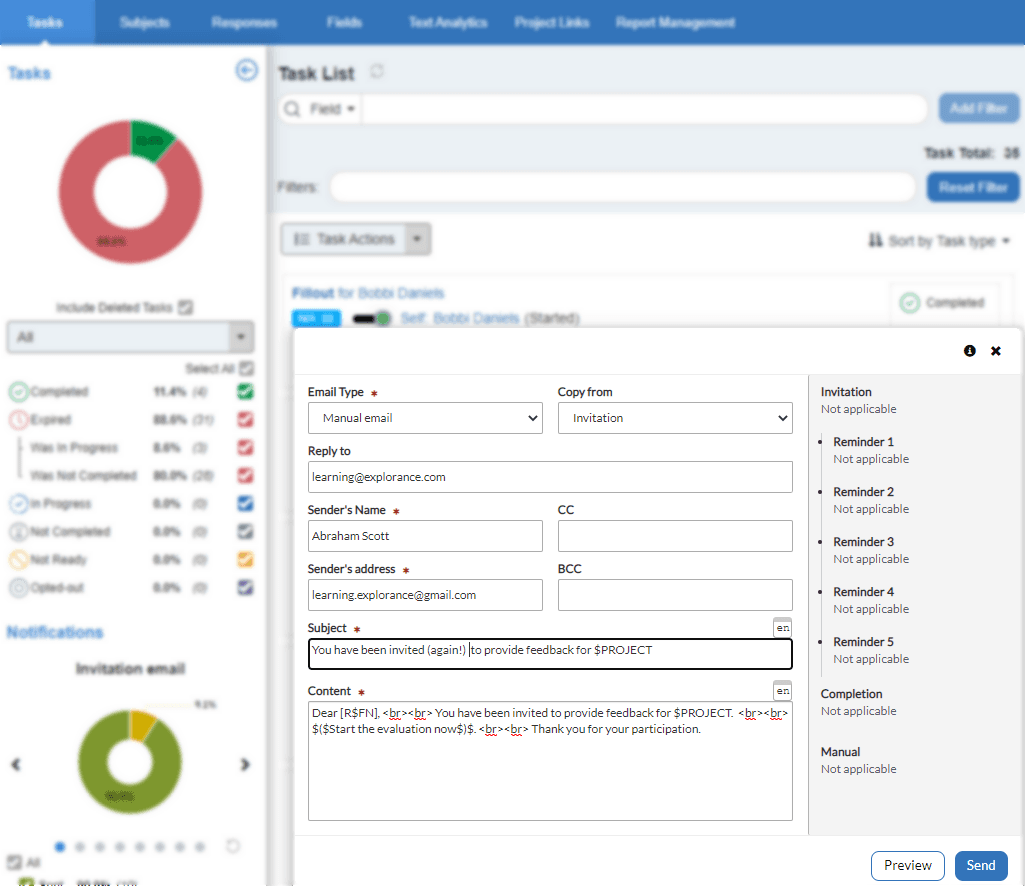Click the Content text area
Viewport: 1025px width, 886px height.
[x=550, y=761]
